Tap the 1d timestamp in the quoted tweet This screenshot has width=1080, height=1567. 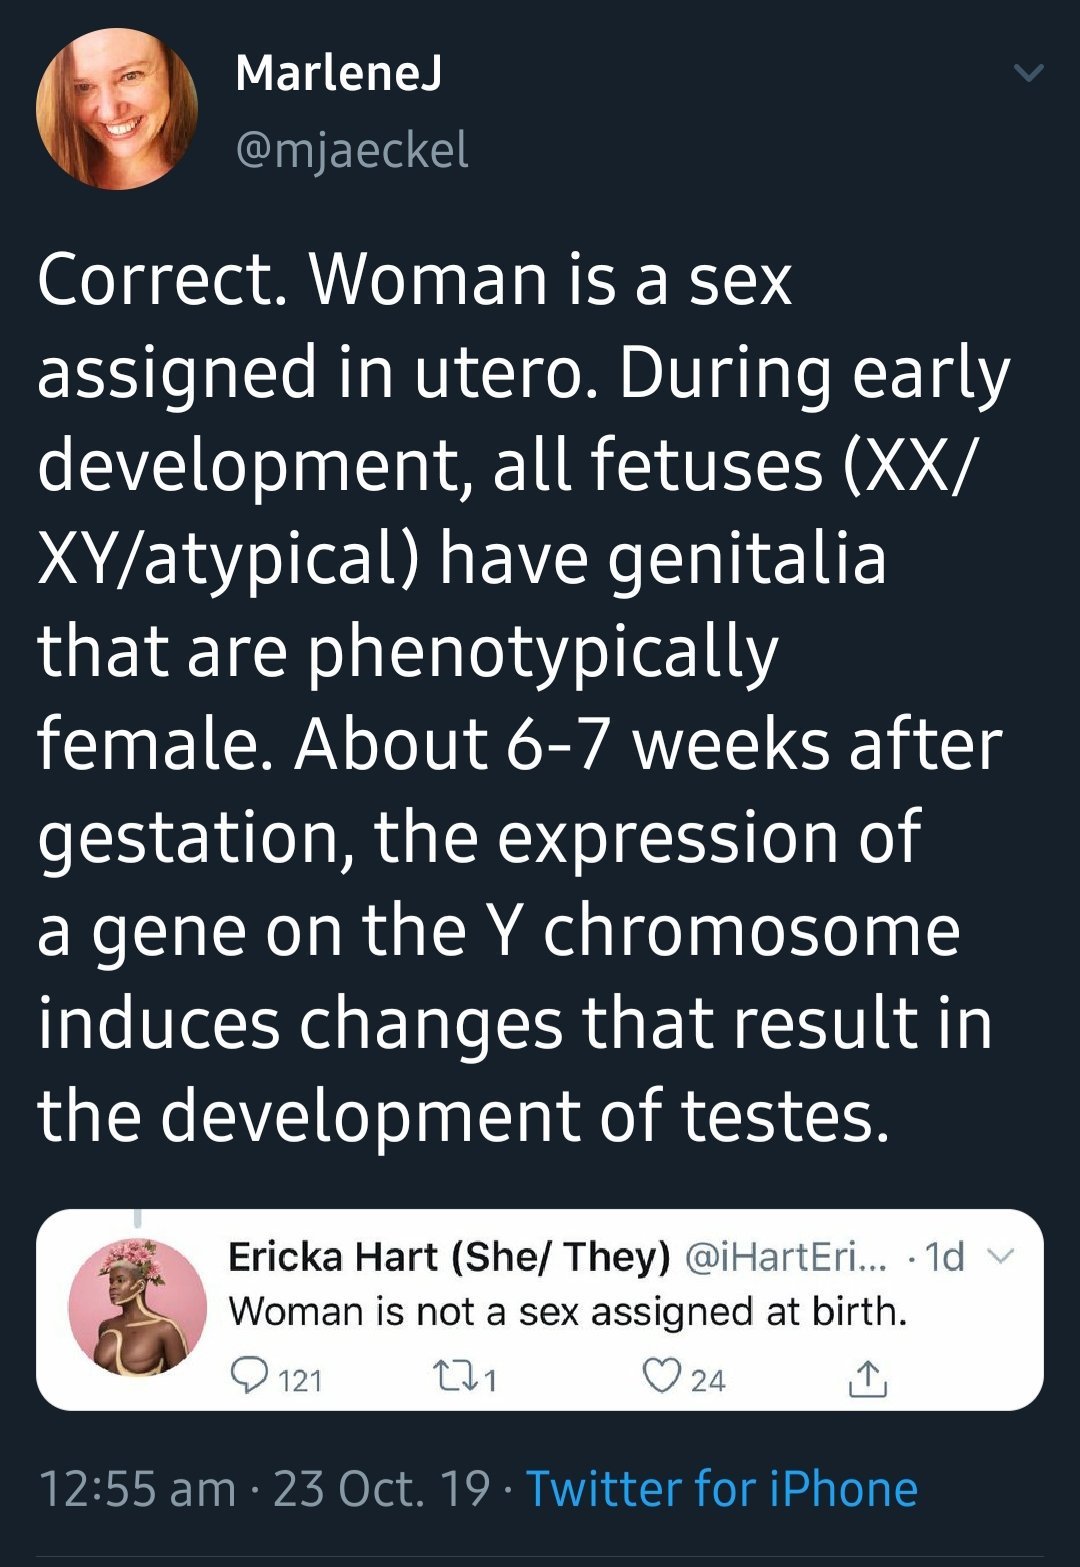(x=945, y=1257)
